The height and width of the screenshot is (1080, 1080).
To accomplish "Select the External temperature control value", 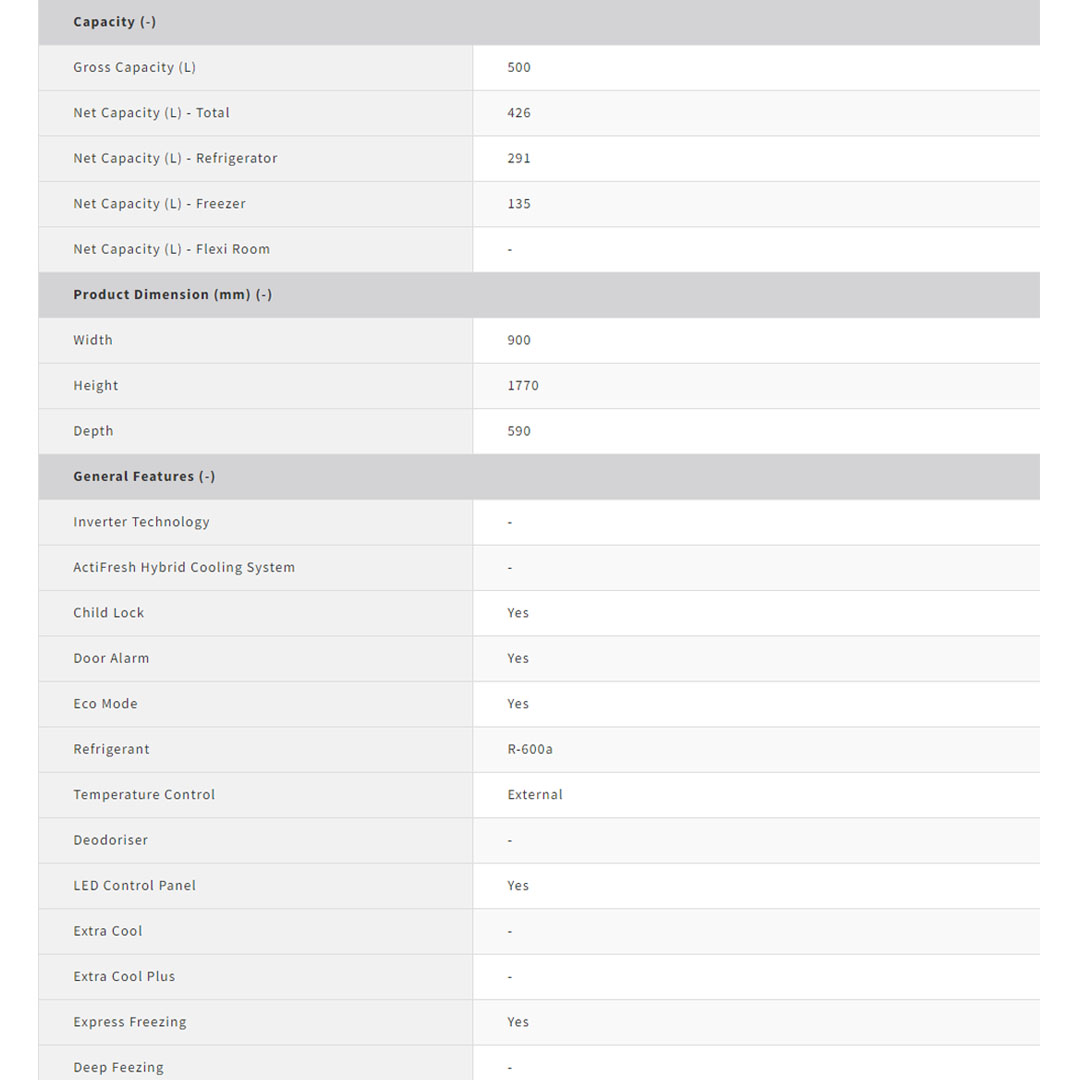I will [x=535, y=795].
